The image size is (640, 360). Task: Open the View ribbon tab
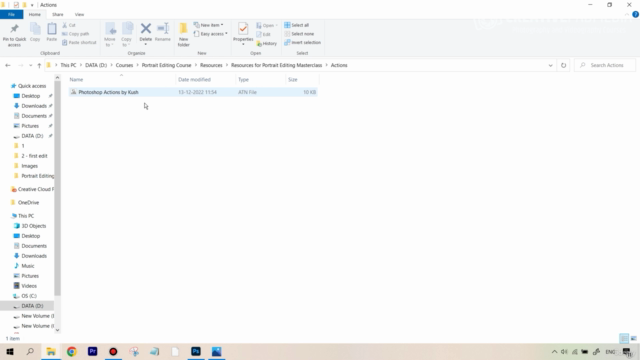point(79,14)
